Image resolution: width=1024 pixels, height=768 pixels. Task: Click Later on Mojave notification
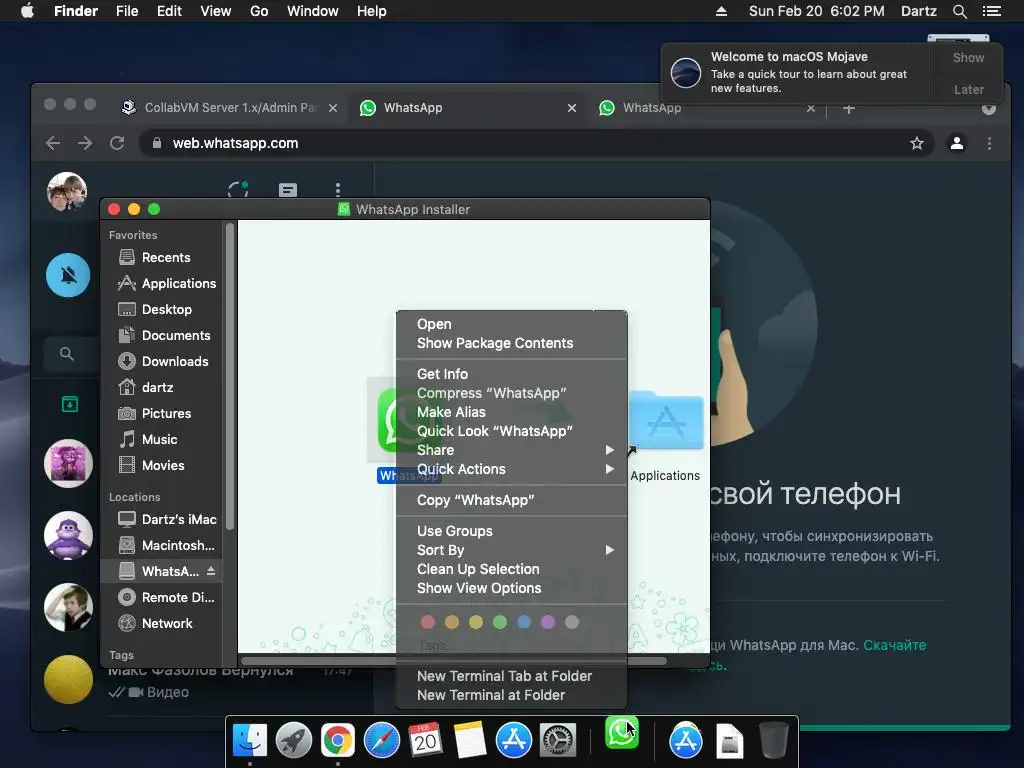click(x=968, y=89)
